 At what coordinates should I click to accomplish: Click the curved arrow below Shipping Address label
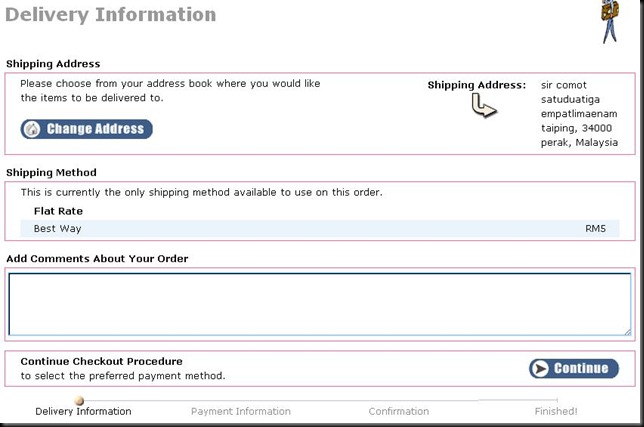(484, 106)
